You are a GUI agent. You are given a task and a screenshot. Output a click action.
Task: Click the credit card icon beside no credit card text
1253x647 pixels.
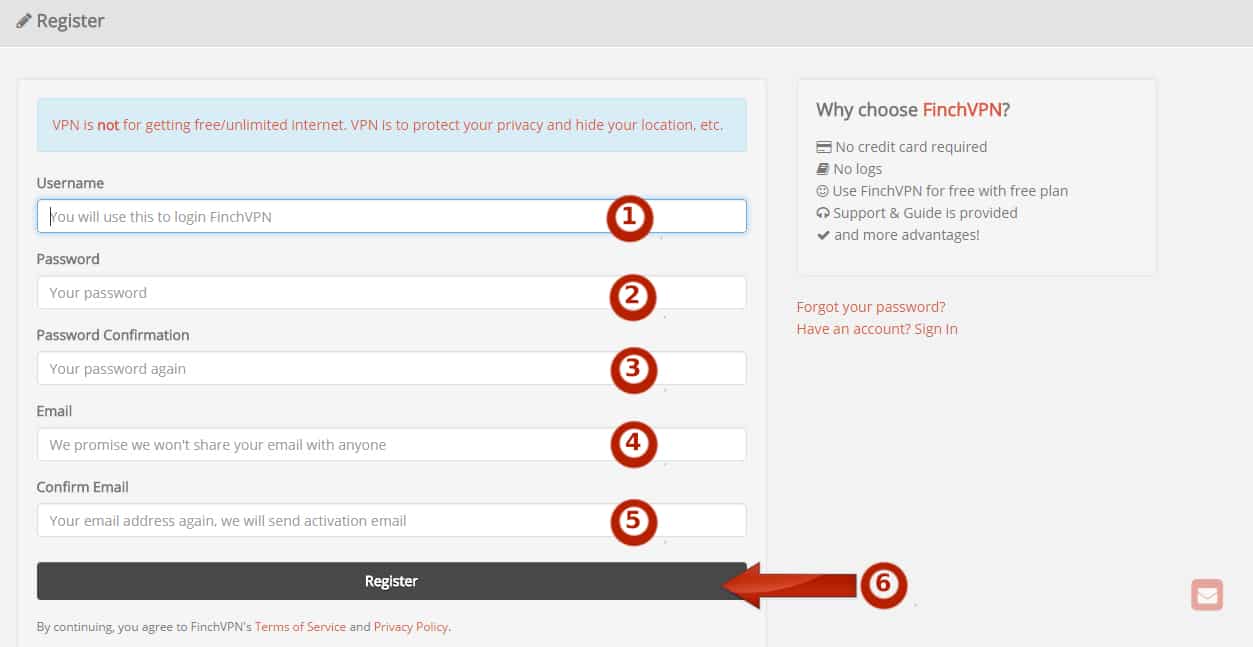coord(823,146)
